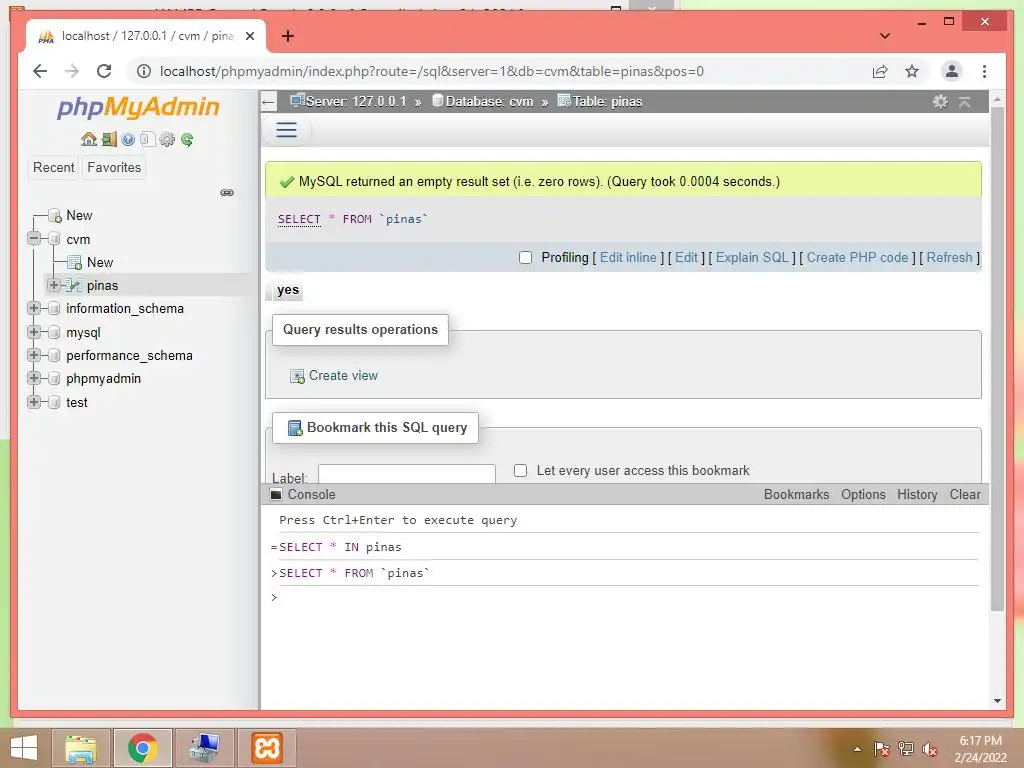Share this page icon in address bar

[x=880, y=71]
